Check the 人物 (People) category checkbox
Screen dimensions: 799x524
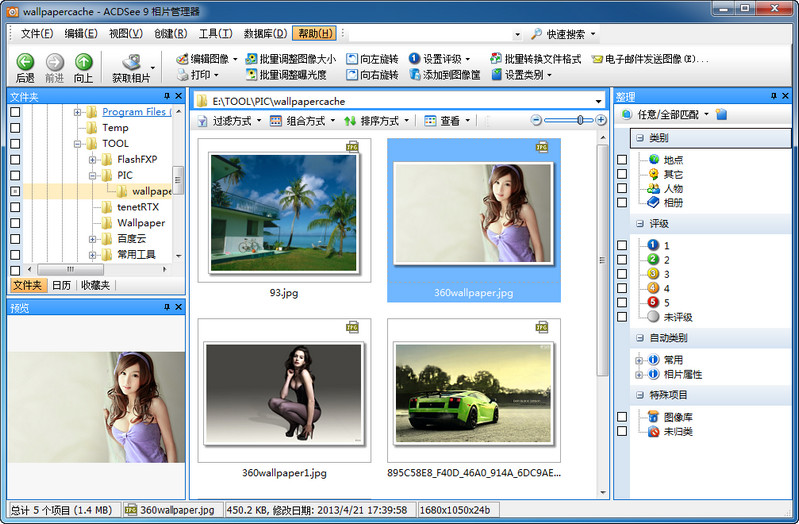pyautogui.click(x=622, y=188)
